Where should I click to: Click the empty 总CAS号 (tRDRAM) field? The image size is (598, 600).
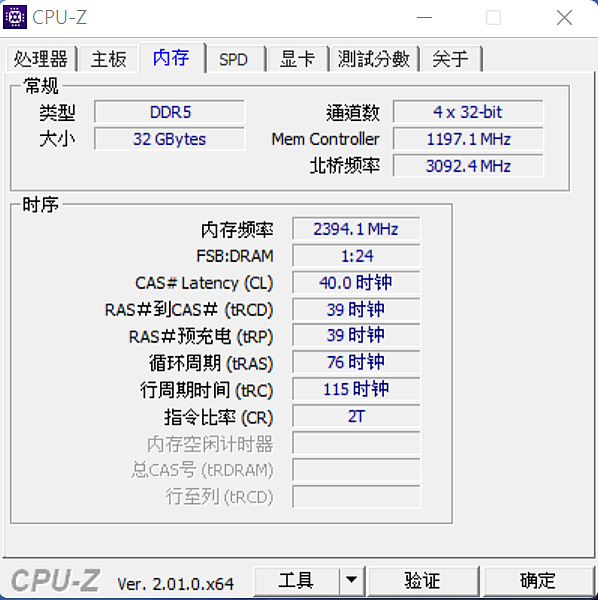click(356, 470)
